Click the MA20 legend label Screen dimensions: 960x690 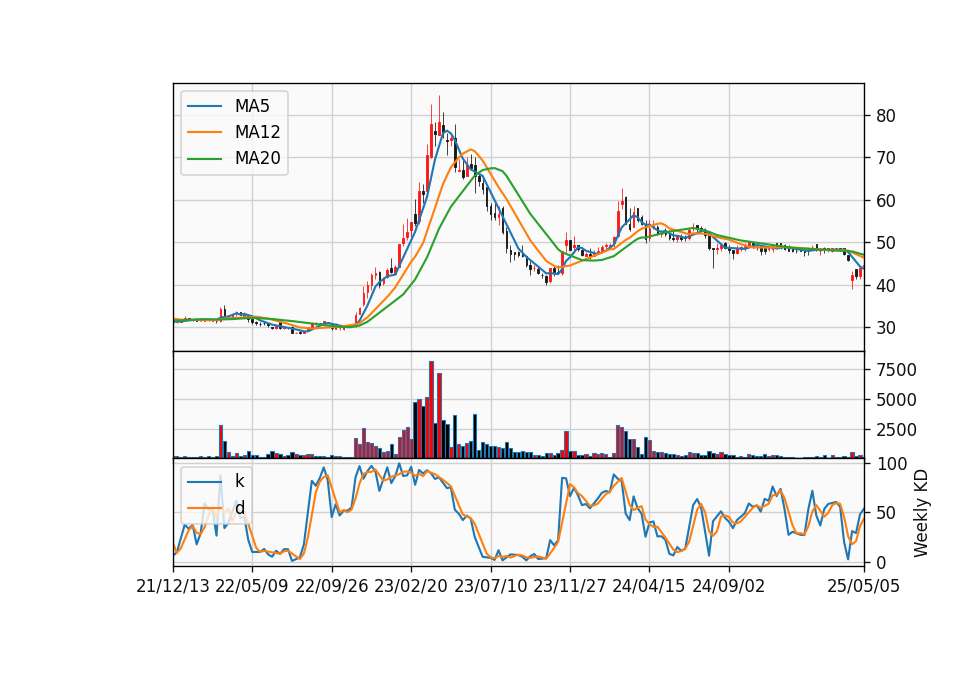[257, 159]
